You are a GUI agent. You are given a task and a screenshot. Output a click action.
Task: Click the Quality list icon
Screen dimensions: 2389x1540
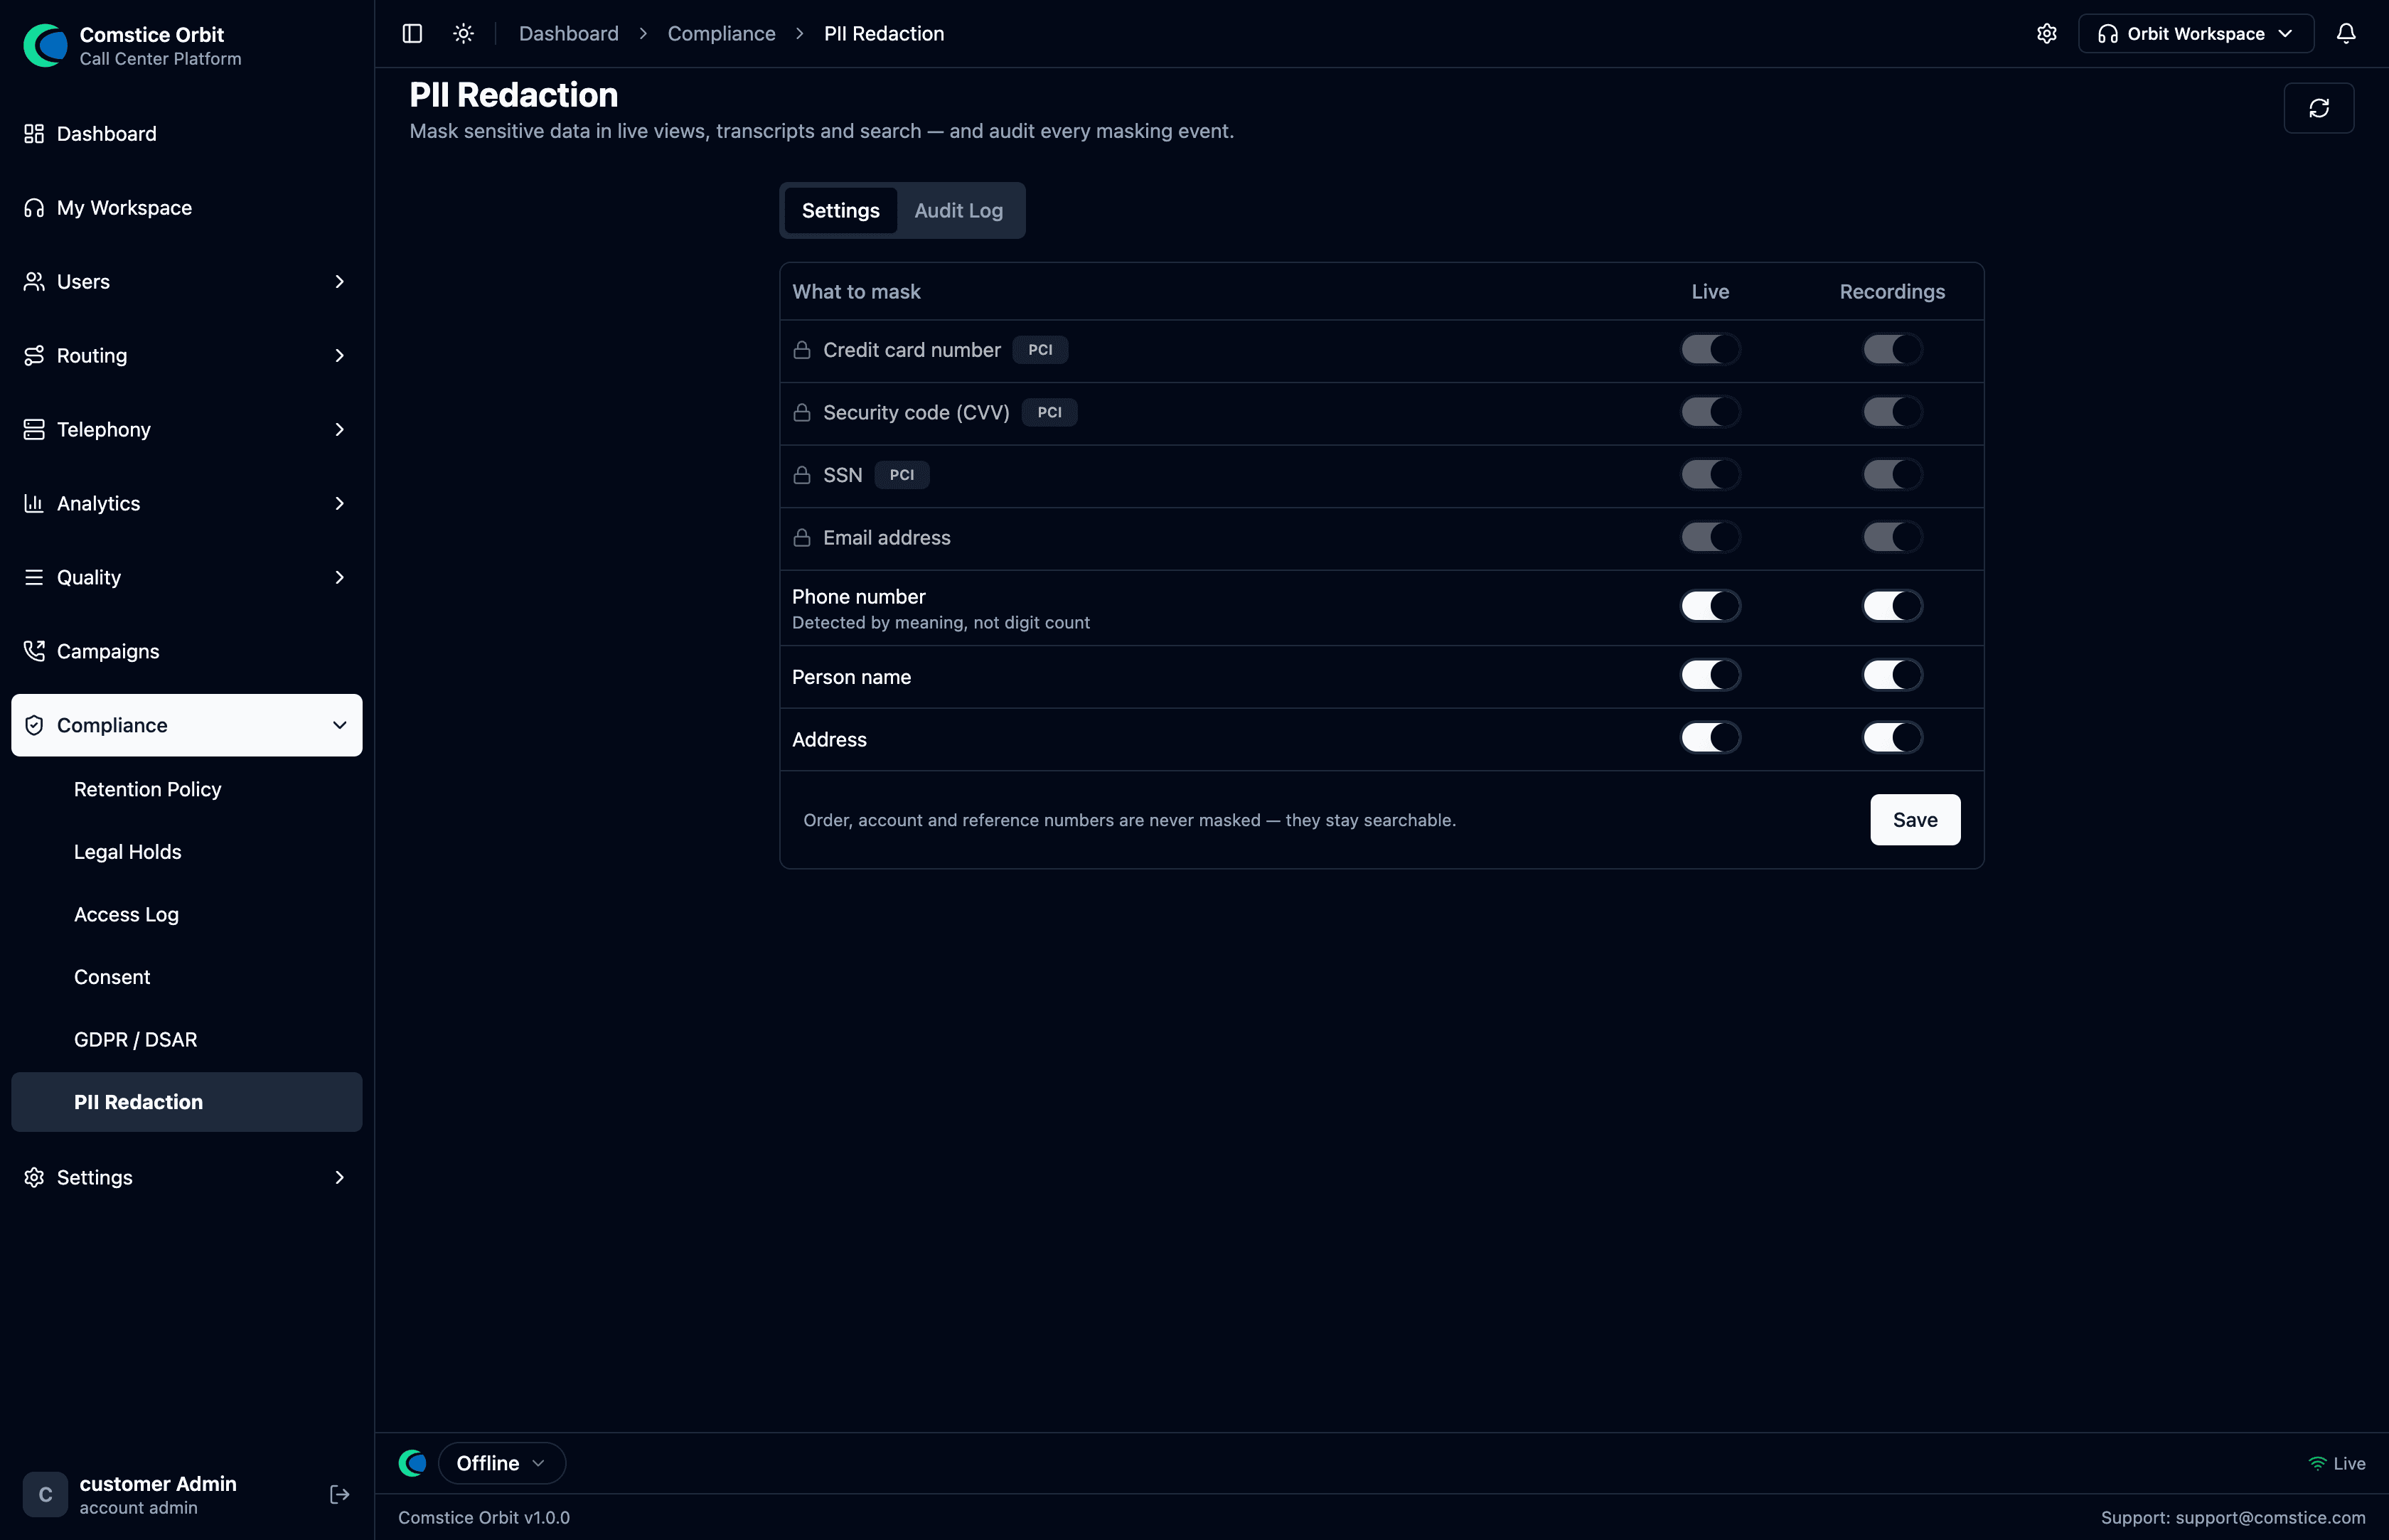pyautogui.click(x=34, y=578)
